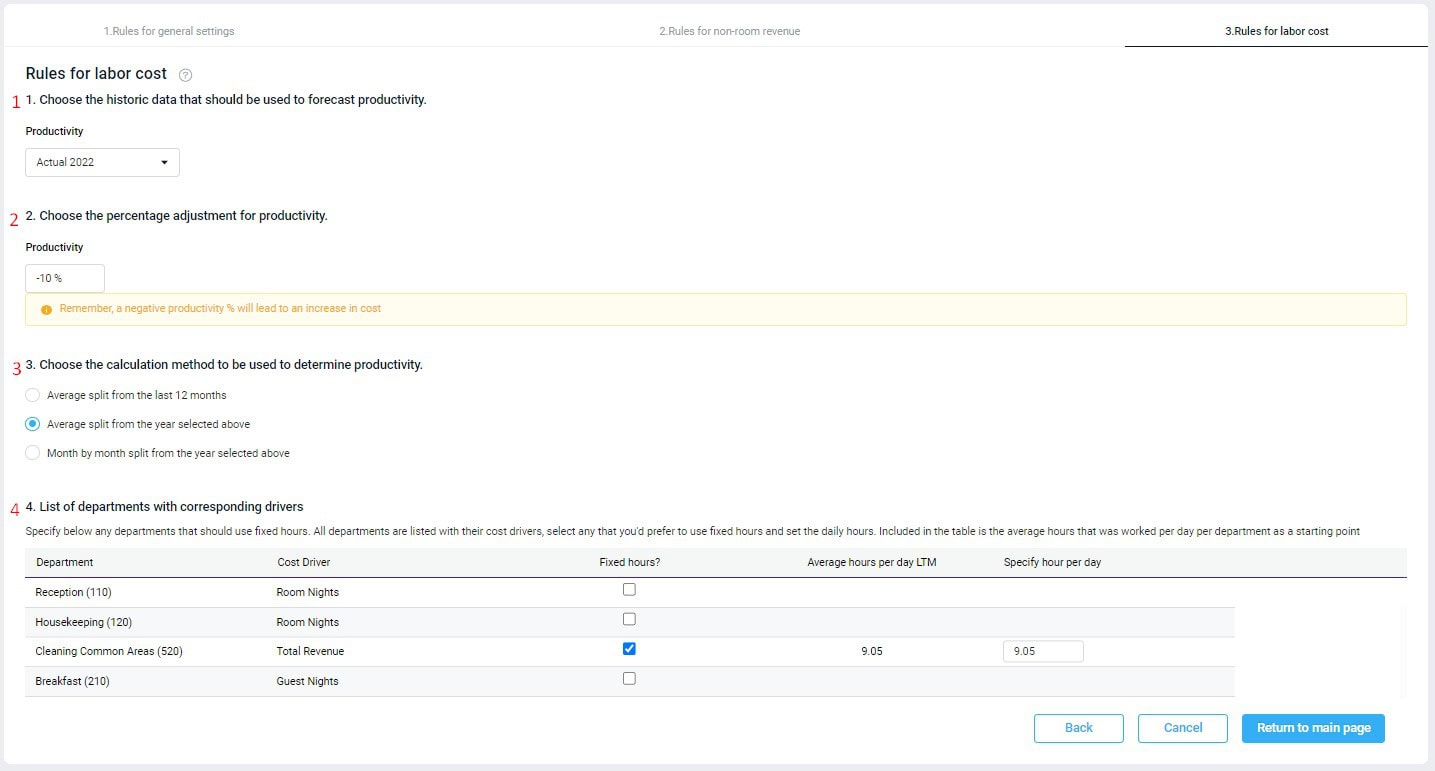The height and width of the screenshot is (771, 1435).
Task: Click the Cancel button
Action: [x=1182, y=728]
